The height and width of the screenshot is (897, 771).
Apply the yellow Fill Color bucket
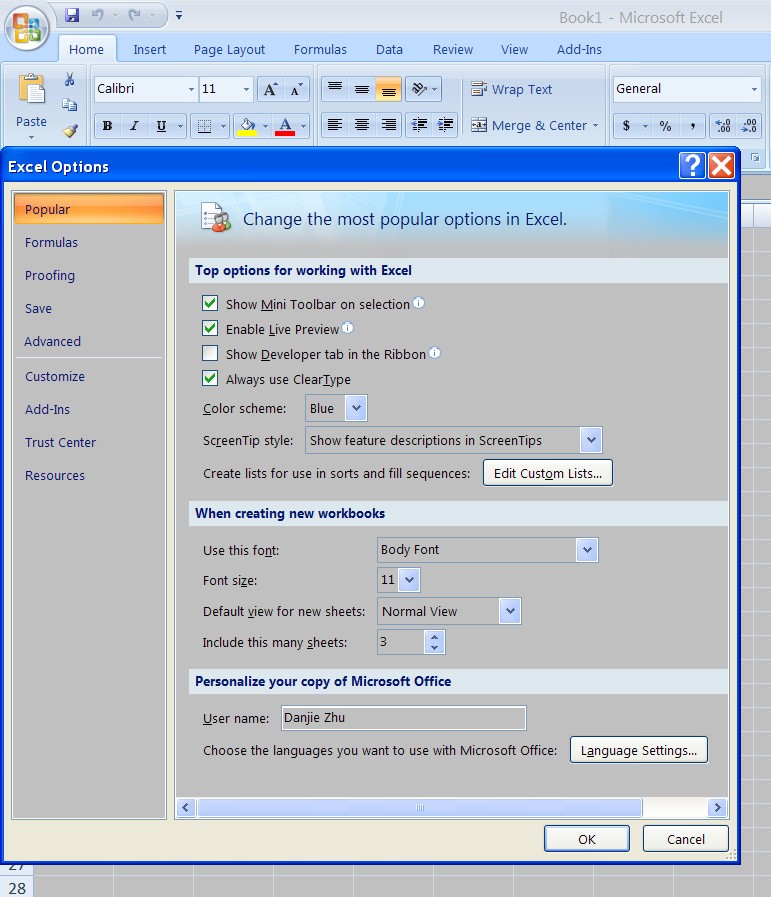point(247,126)
